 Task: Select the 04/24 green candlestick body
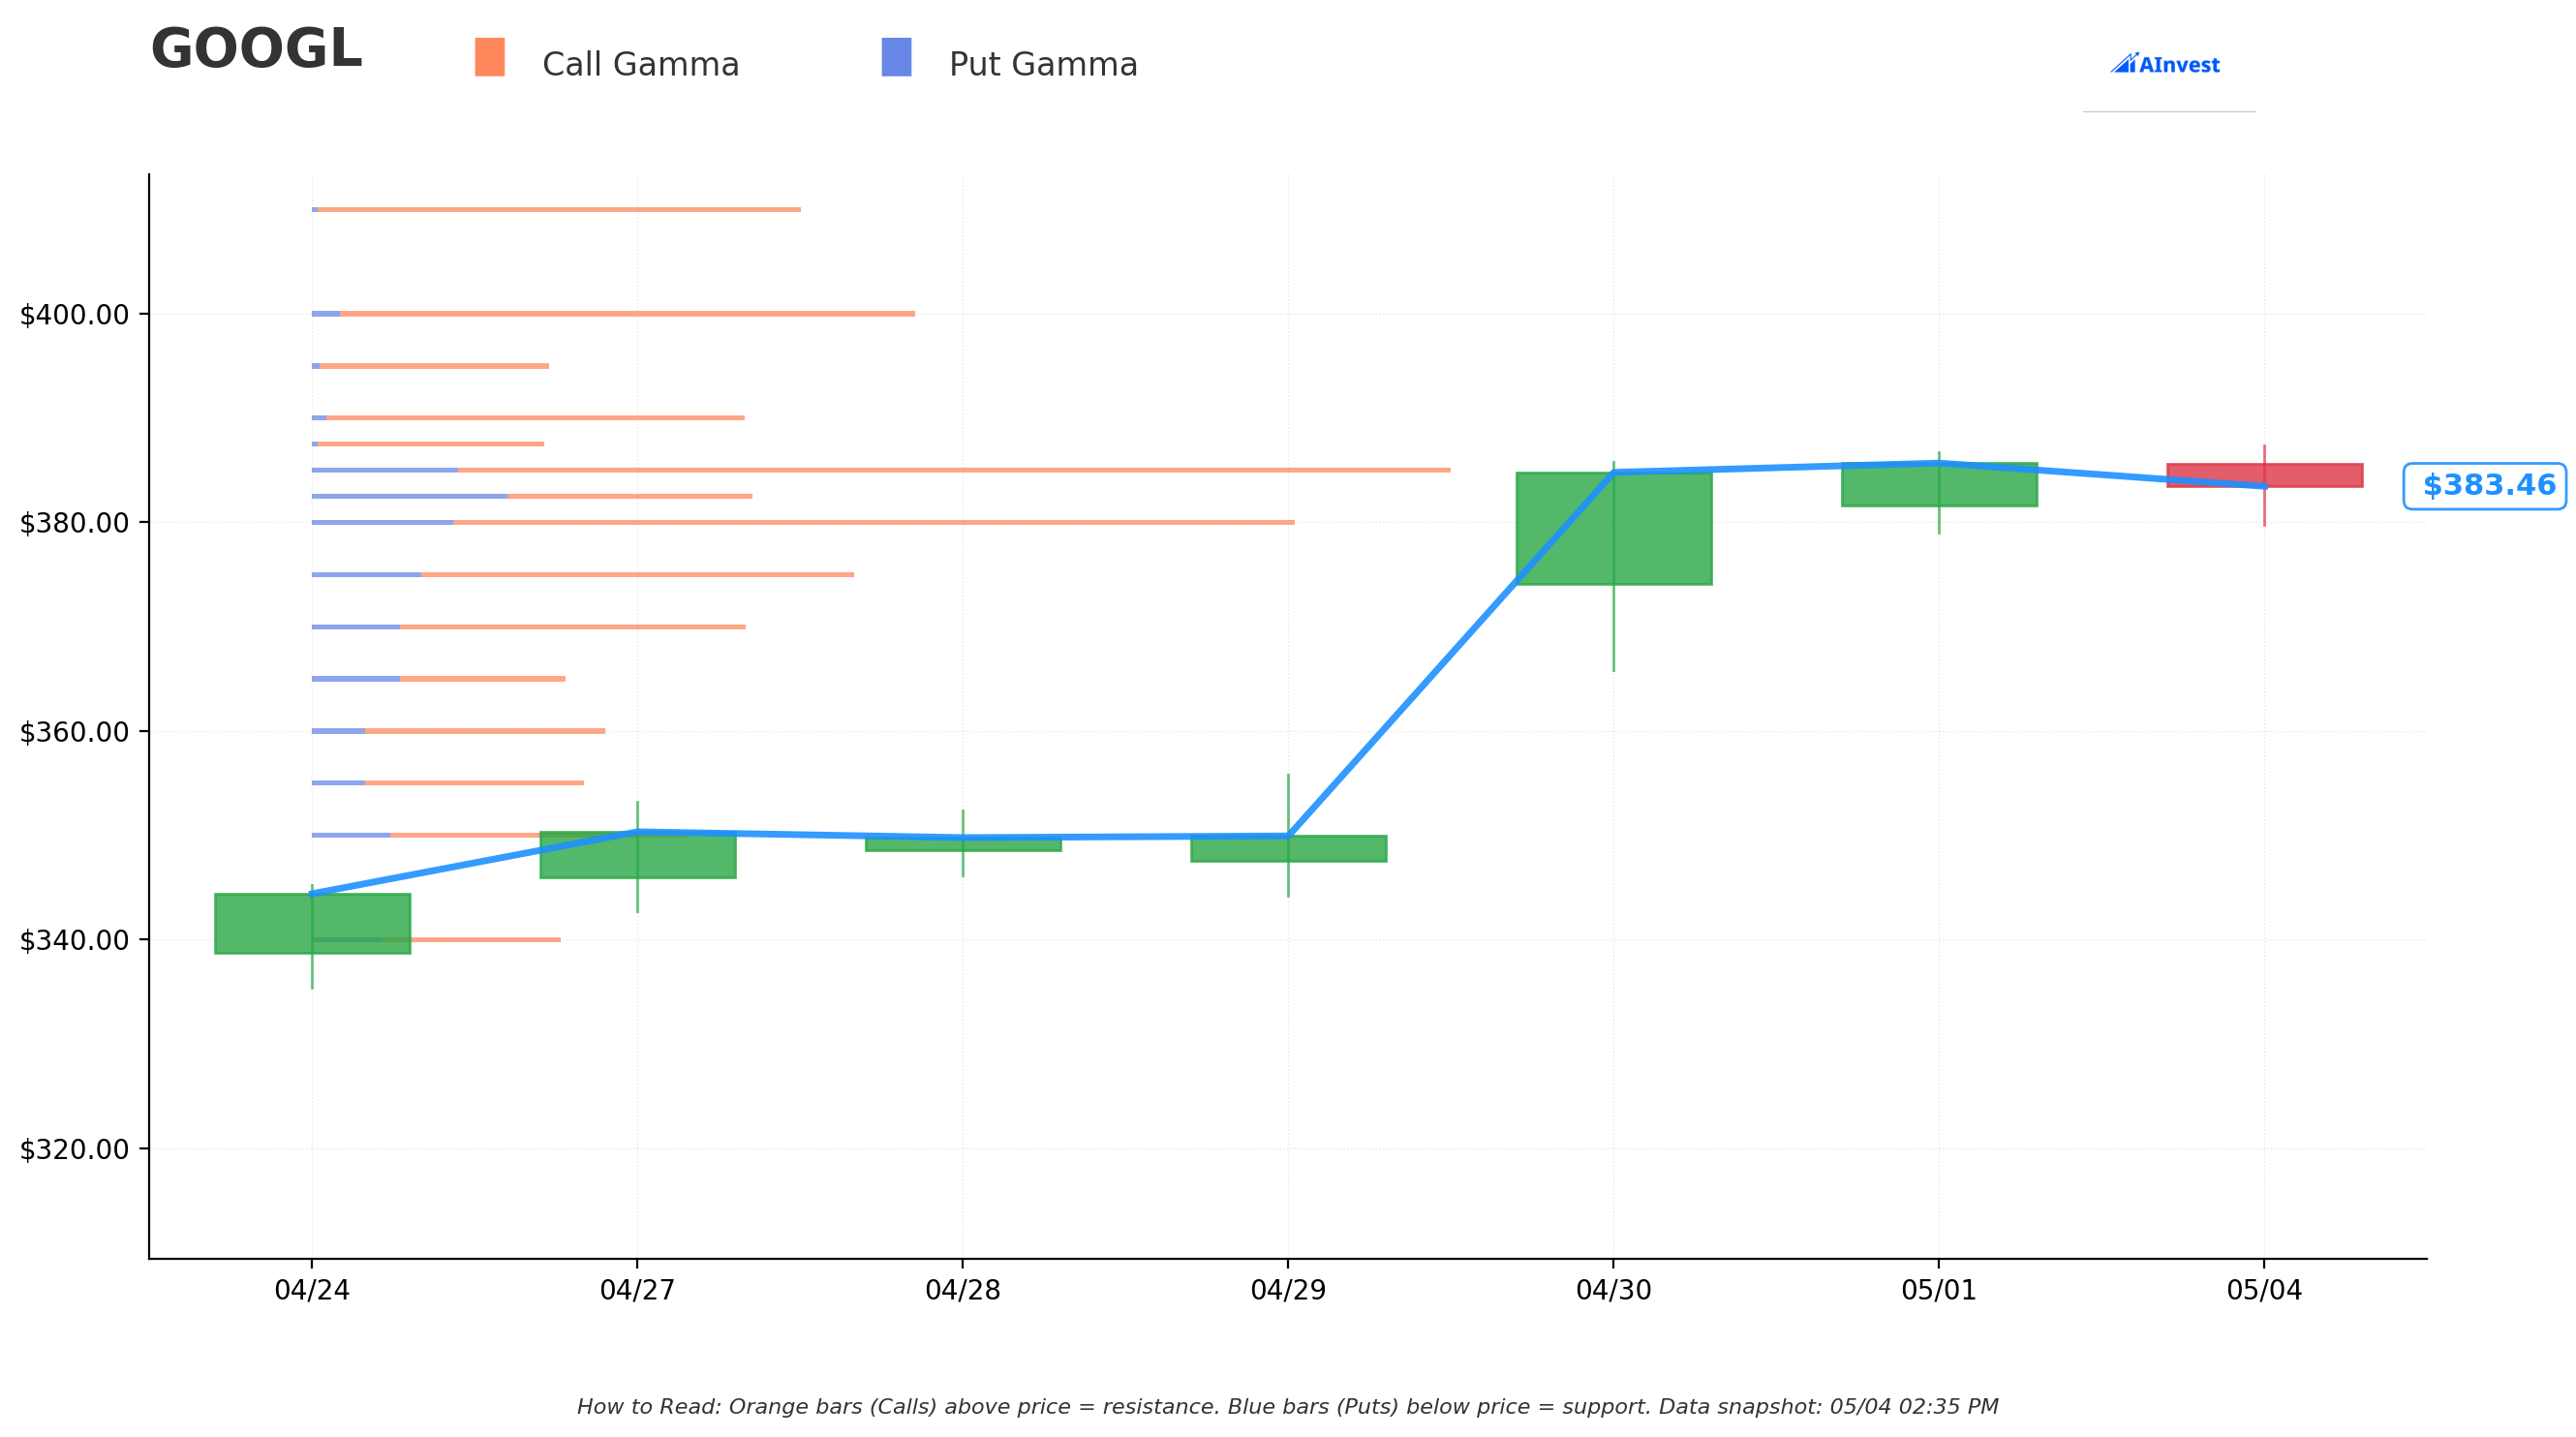coord(312,924)
